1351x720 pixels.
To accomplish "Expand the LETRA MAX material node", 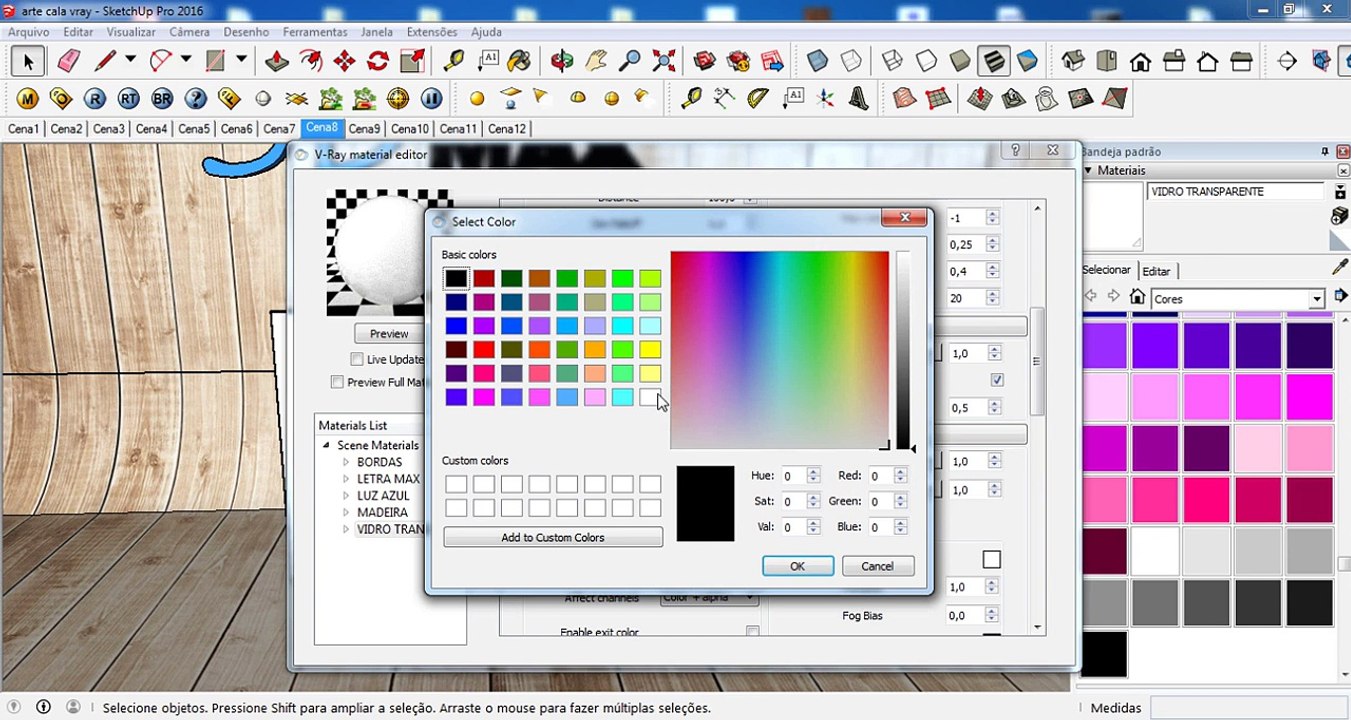I will pyautogui.click(x=346, y=479).
